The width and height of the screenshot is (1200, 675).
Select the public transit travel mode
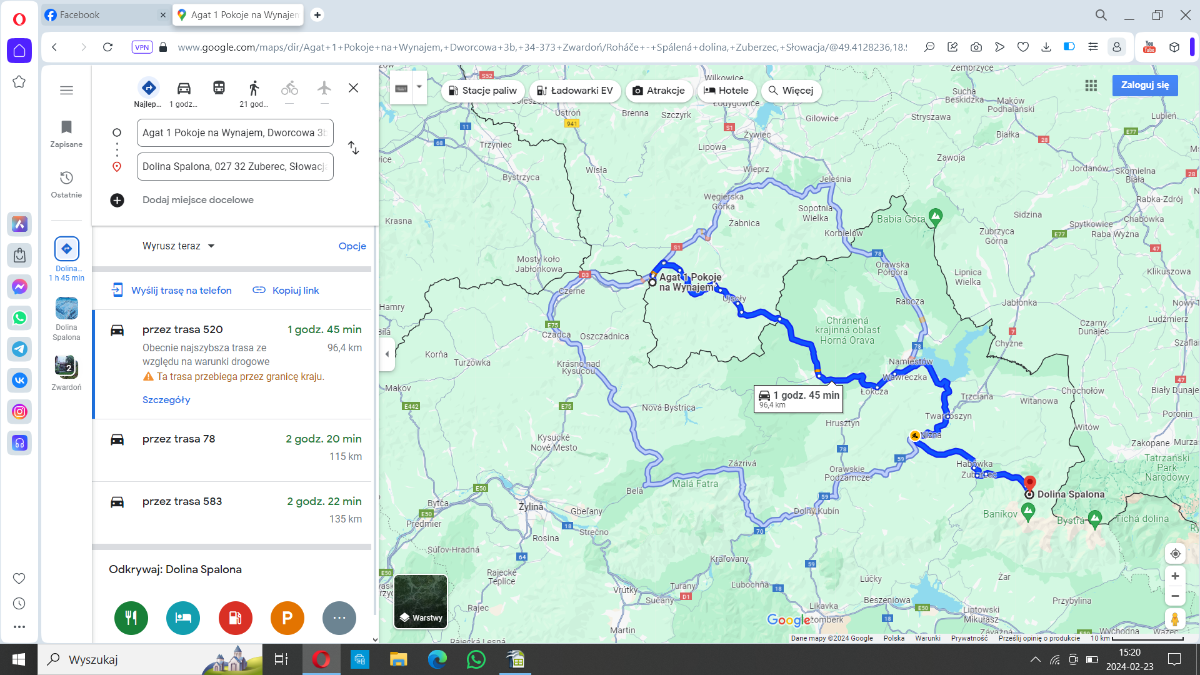218,89
